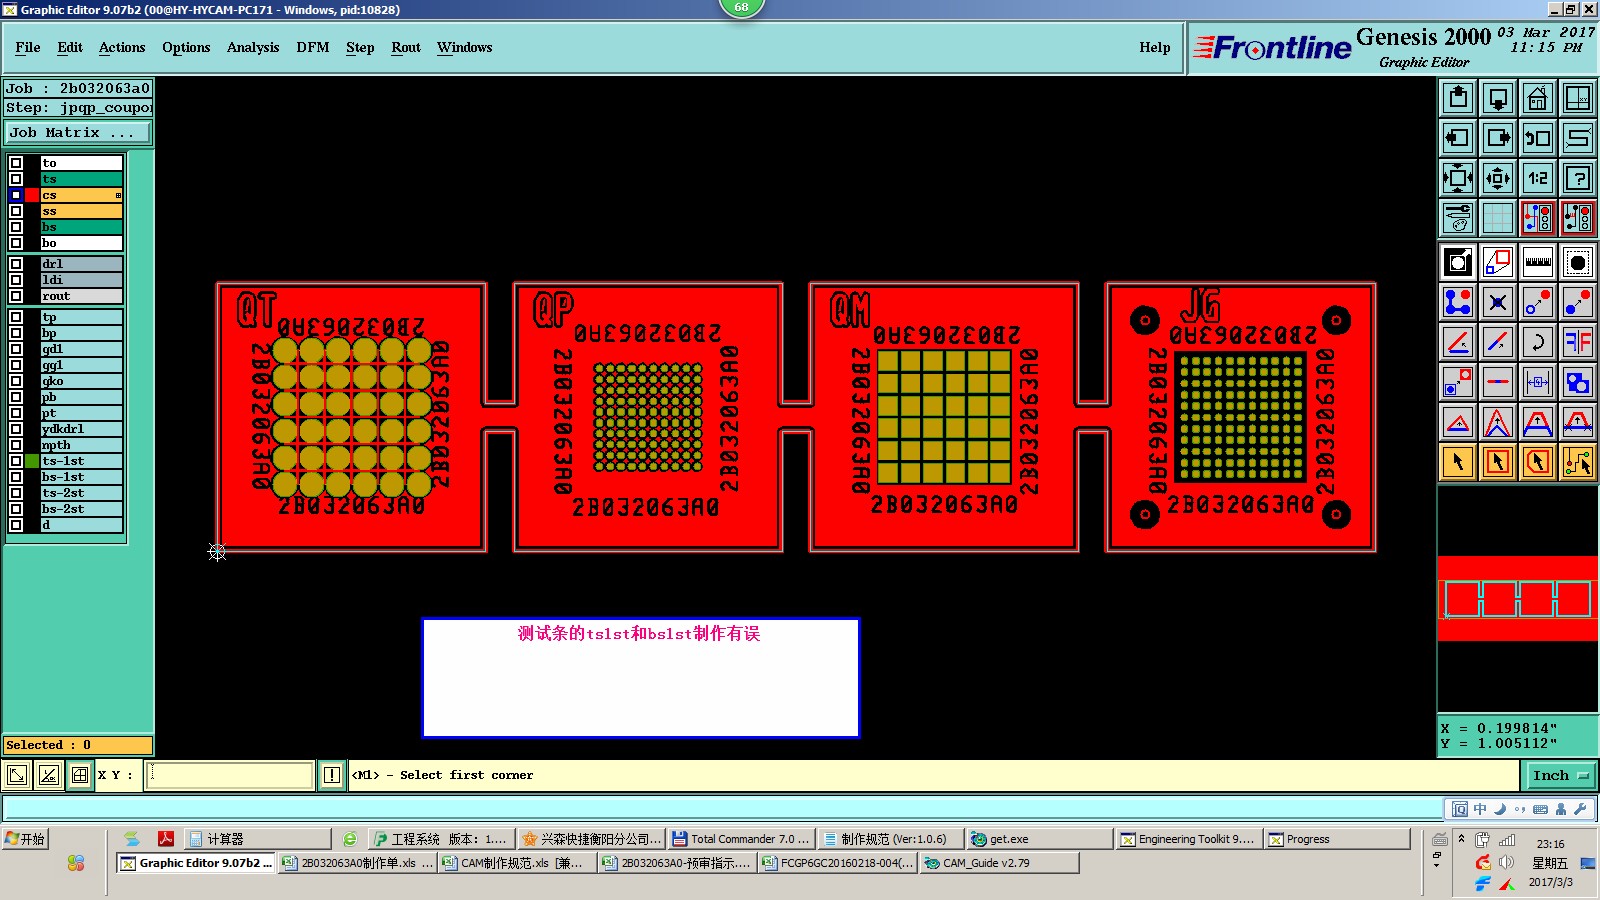Open Total Commander from the taskbar
This screenshot has height=900, width=1600.
tap(740, 839)
